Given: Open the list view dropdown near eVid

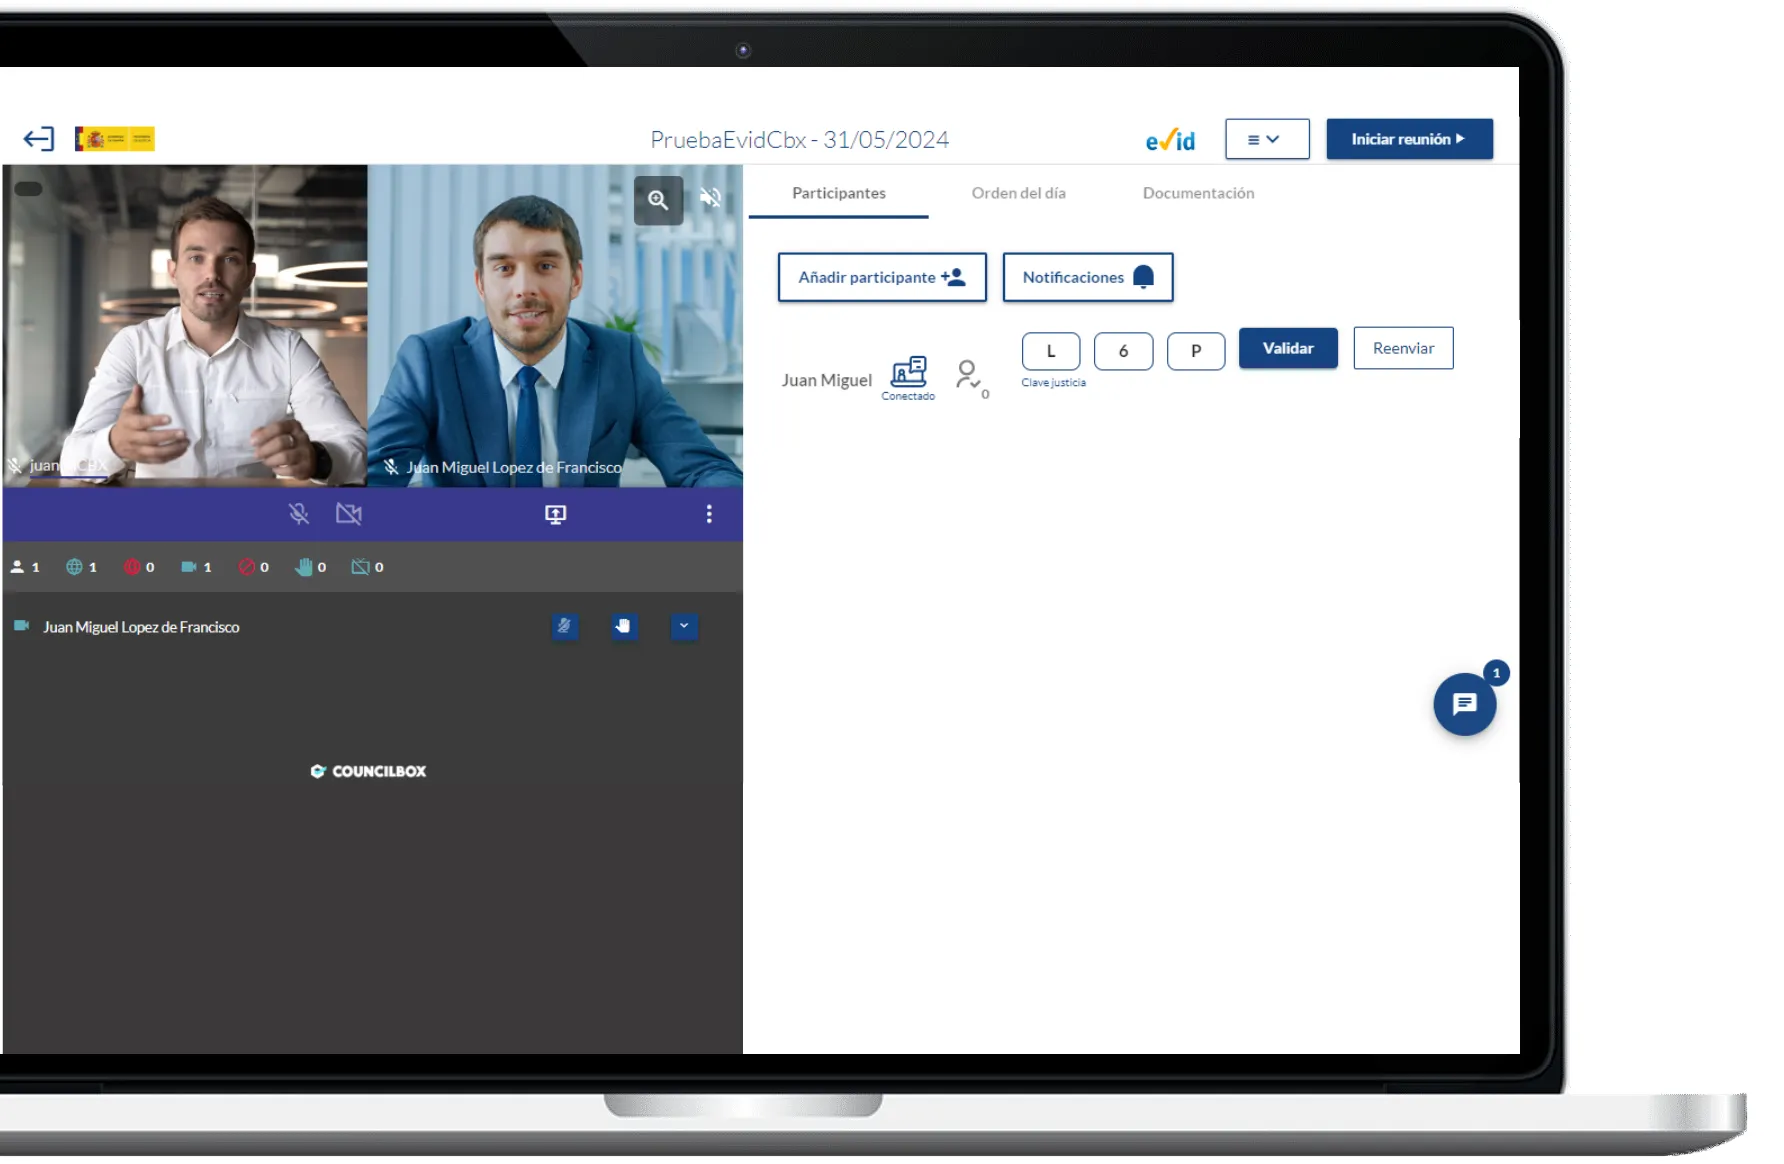Looking at the screenshot, I should [1266, 139].
